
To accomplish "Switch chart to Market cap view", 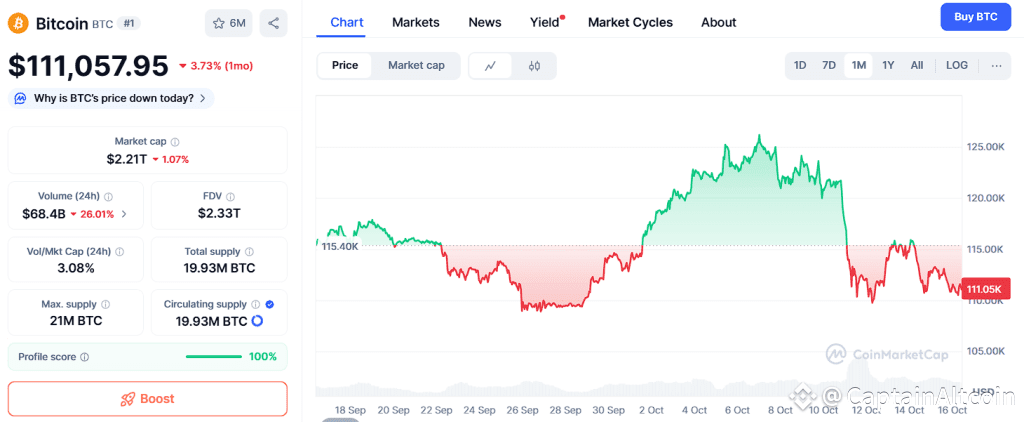I will tap(416, 66).
